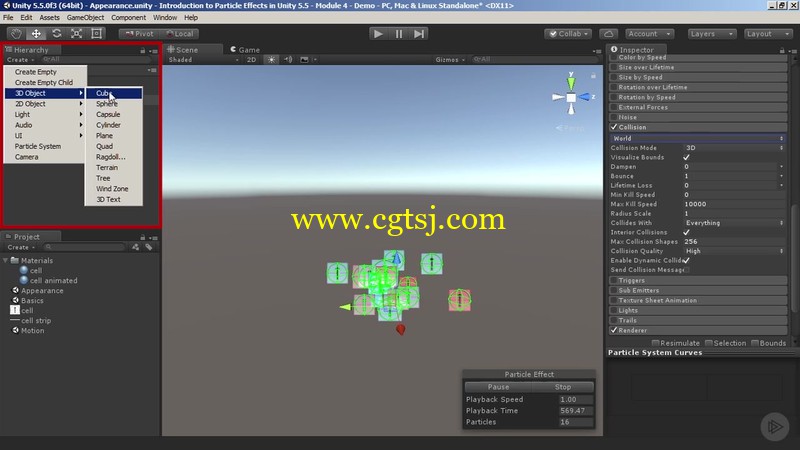Open the cloud services icon
This screenshot has height=450, width=800.
[x=608, y=34]
